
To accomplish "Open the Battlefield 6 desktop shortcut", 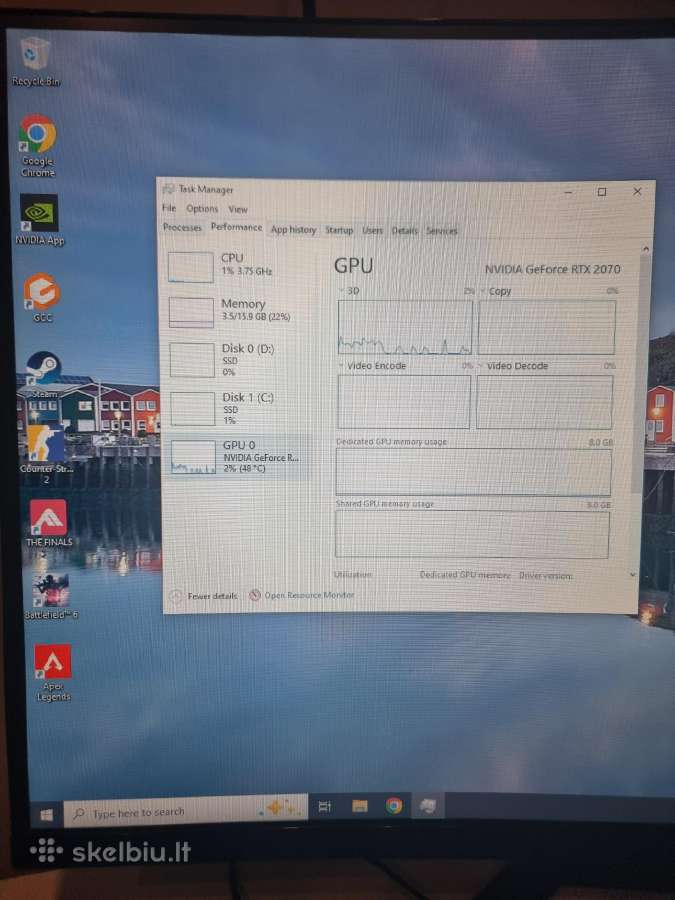I will pos(51,597).
